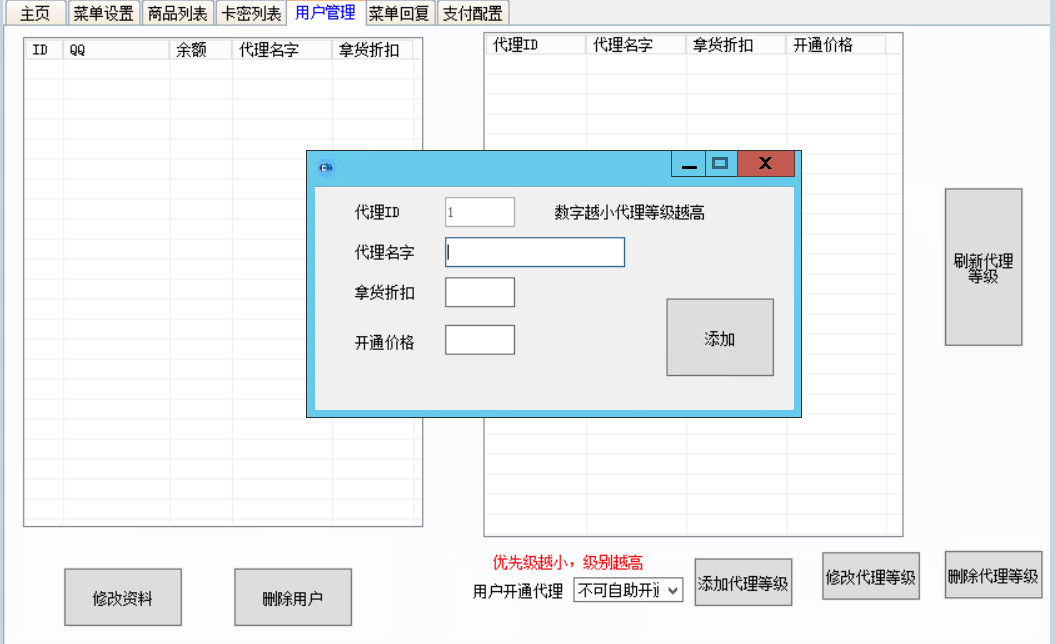
Task: Click the 删除代理等级 button
Action: click(993, 575)
